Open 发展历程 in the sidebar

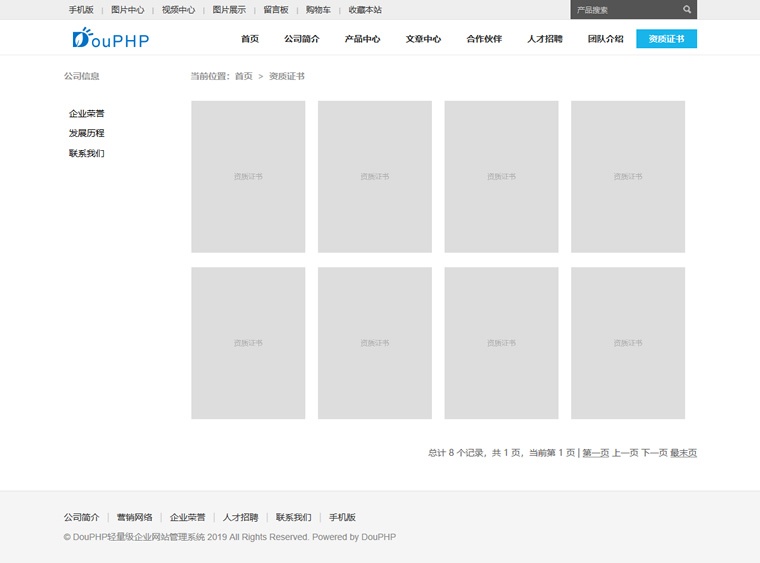pos(86,134)
